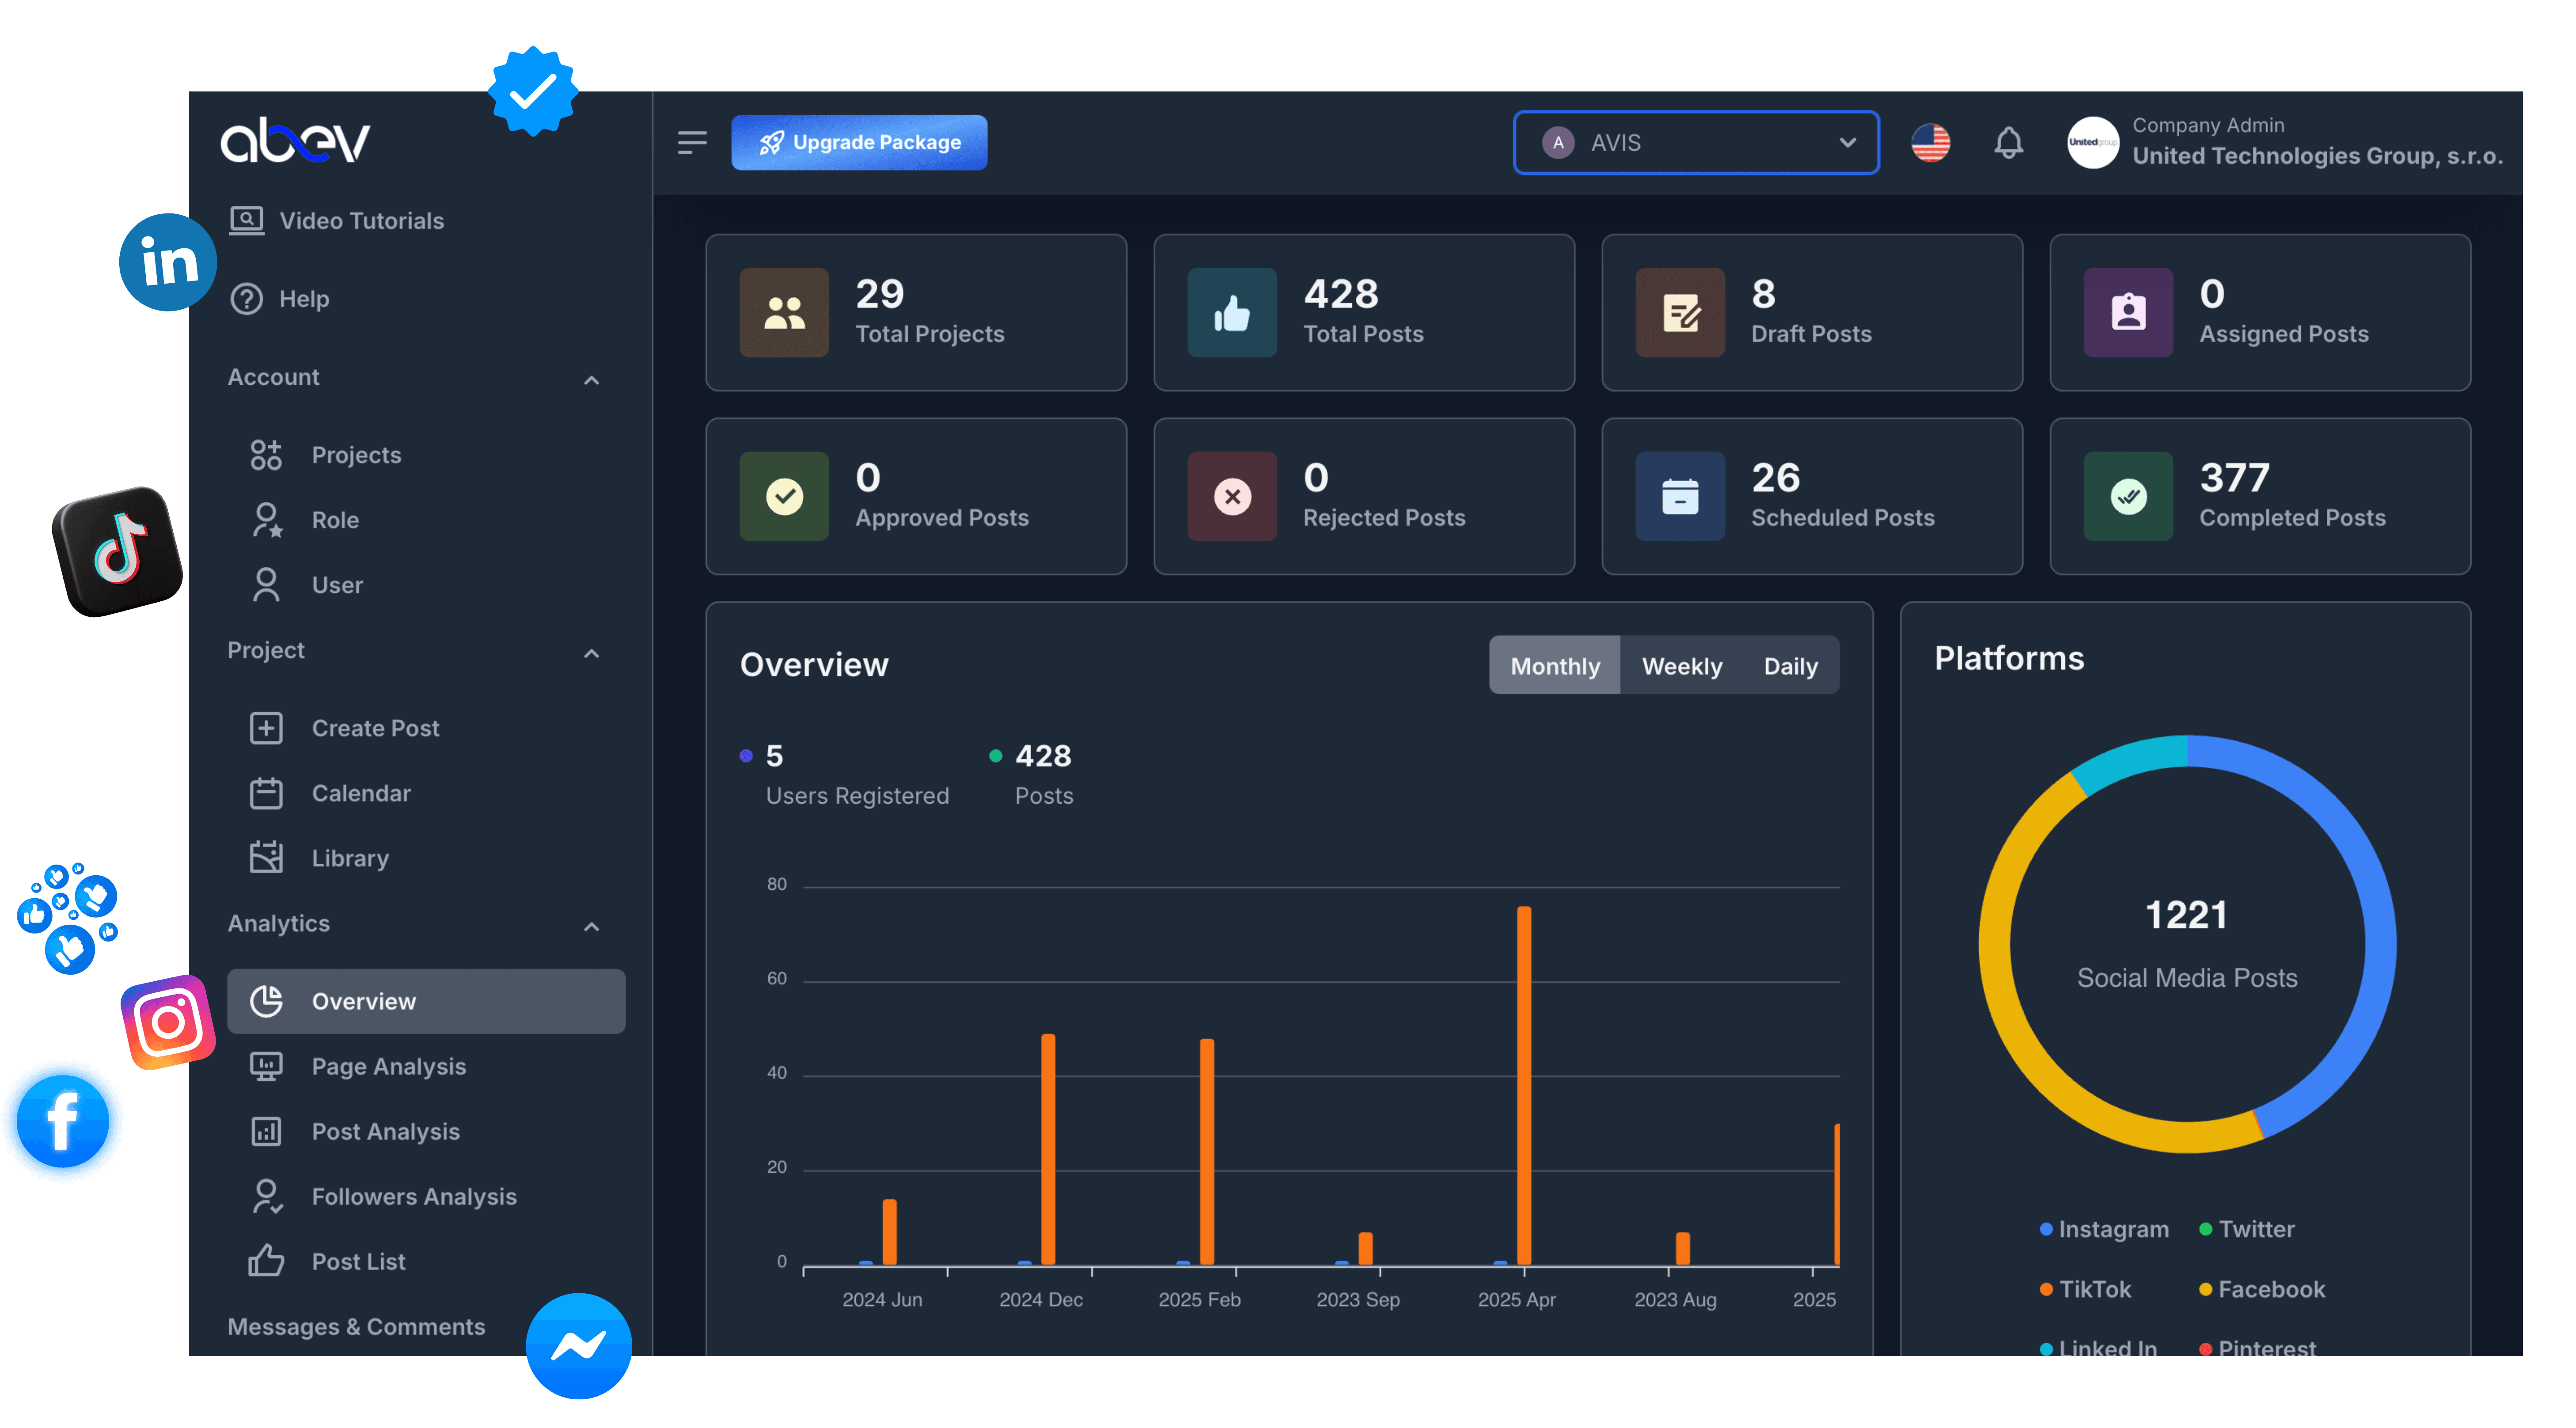
Task: Click the Total Projects people icon
Action: (x=784, y=313)
